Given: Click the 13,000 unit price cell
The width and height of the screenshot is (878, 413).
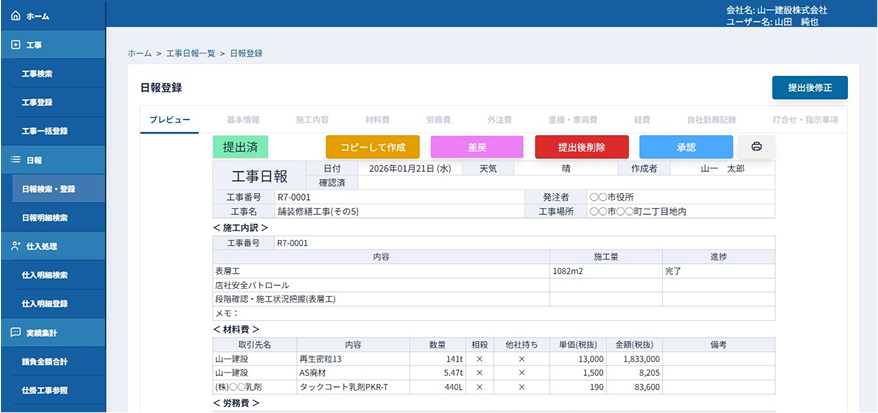Looking at the screenshot, I should pyautogui.click(x=578, y=359).
